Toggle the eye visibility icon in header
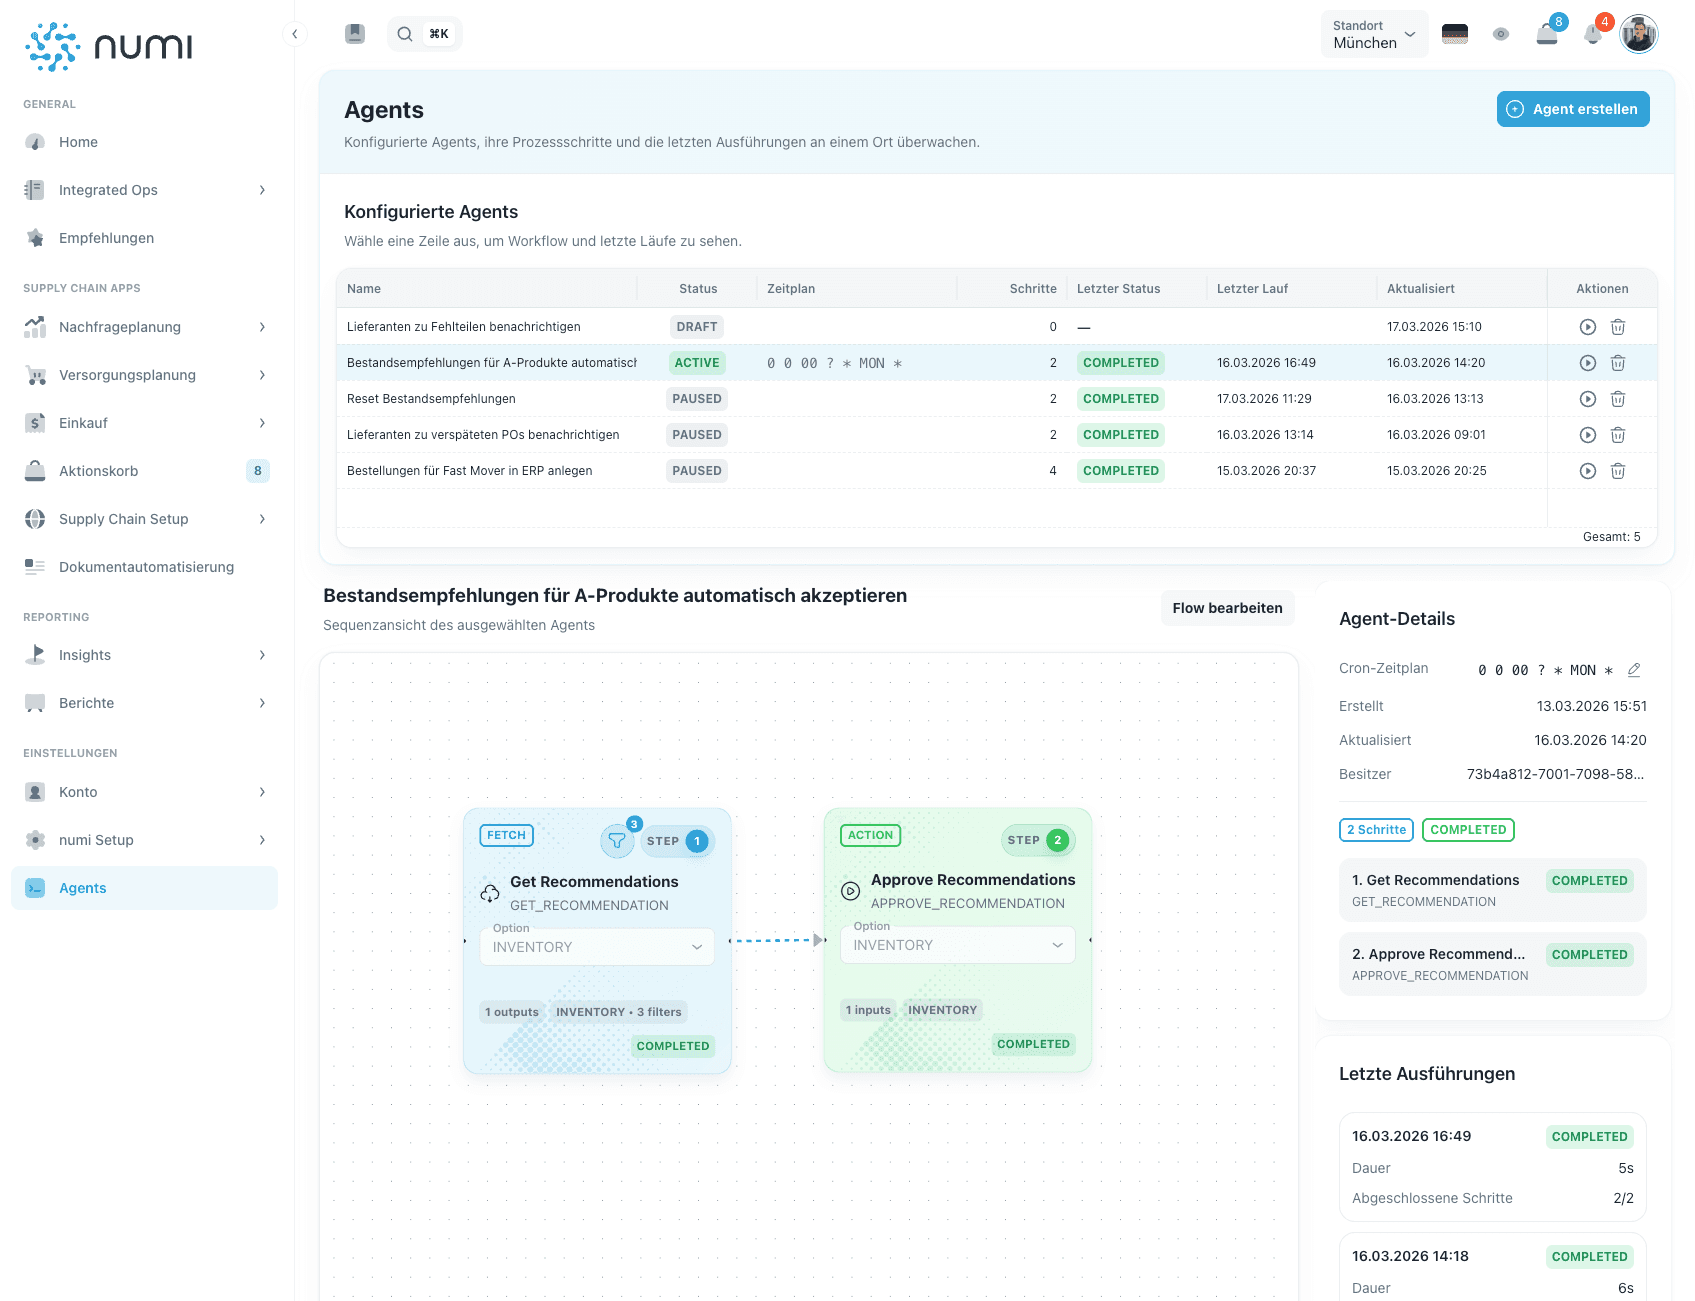The height and width of the screenshot is (1301, 1695). coord(1500,34)
